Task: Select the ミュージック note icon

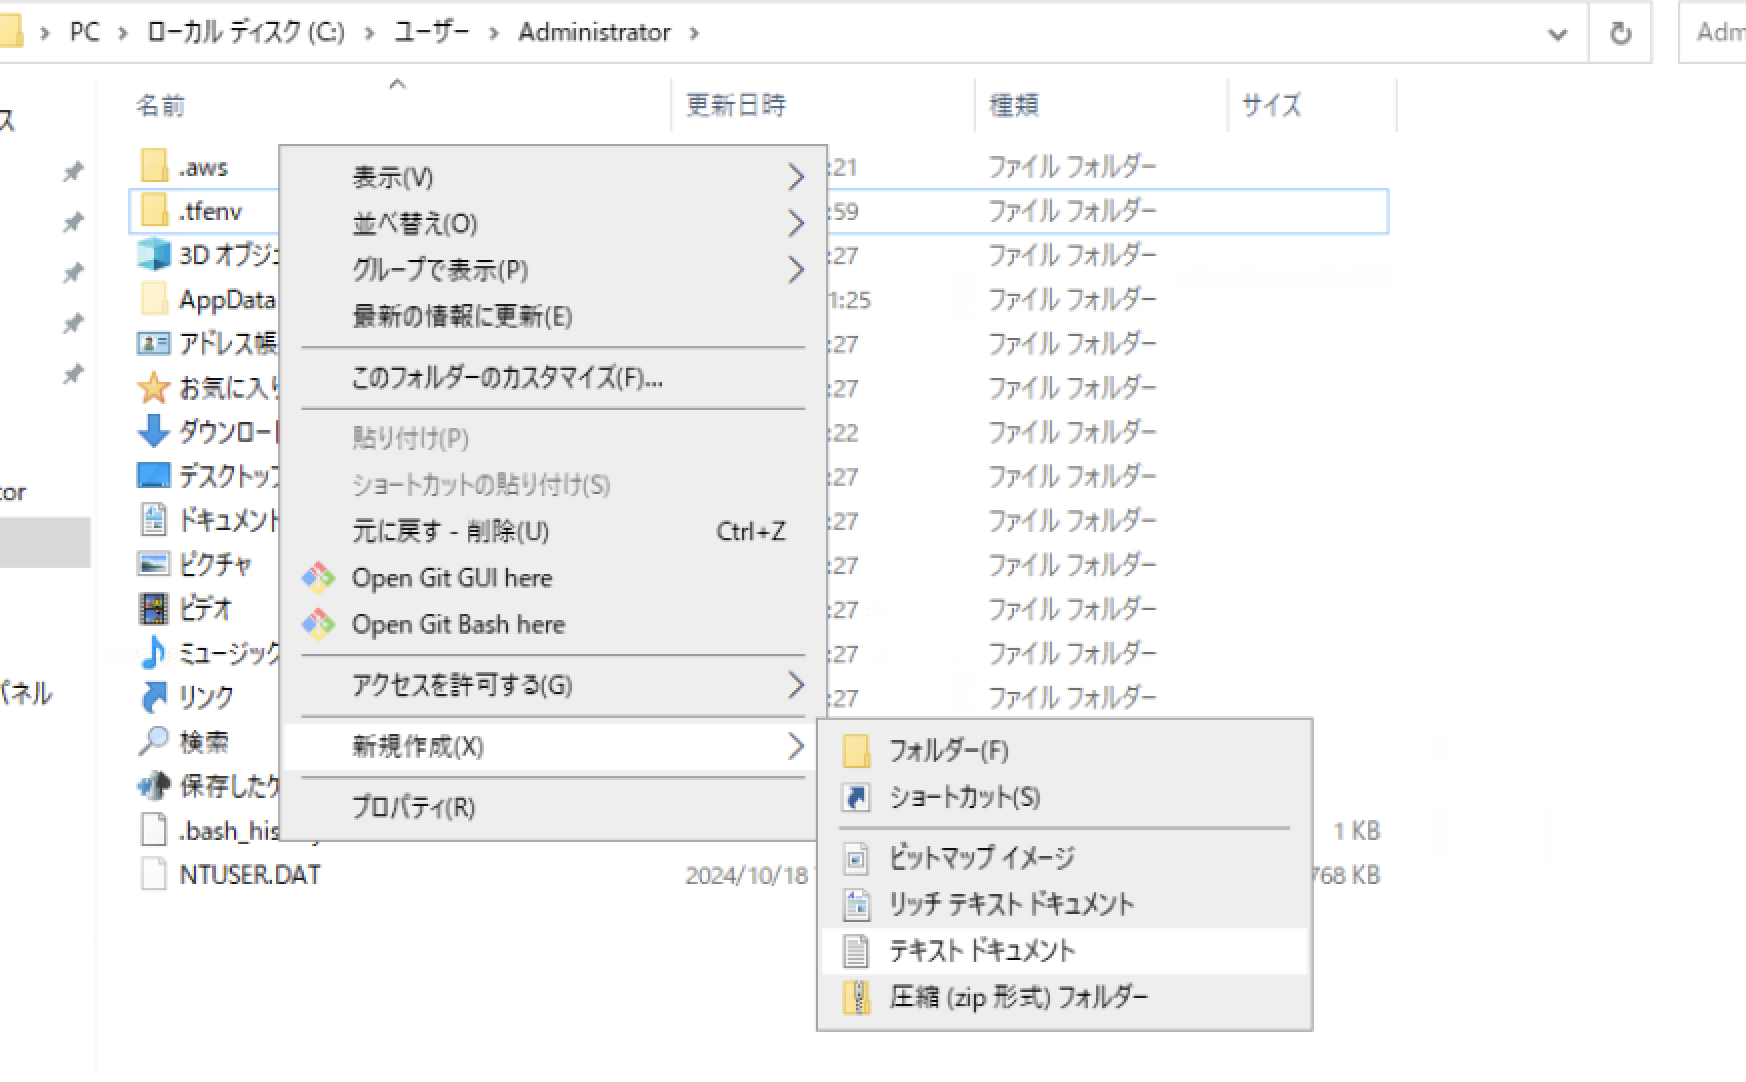Action: [152, 652]
